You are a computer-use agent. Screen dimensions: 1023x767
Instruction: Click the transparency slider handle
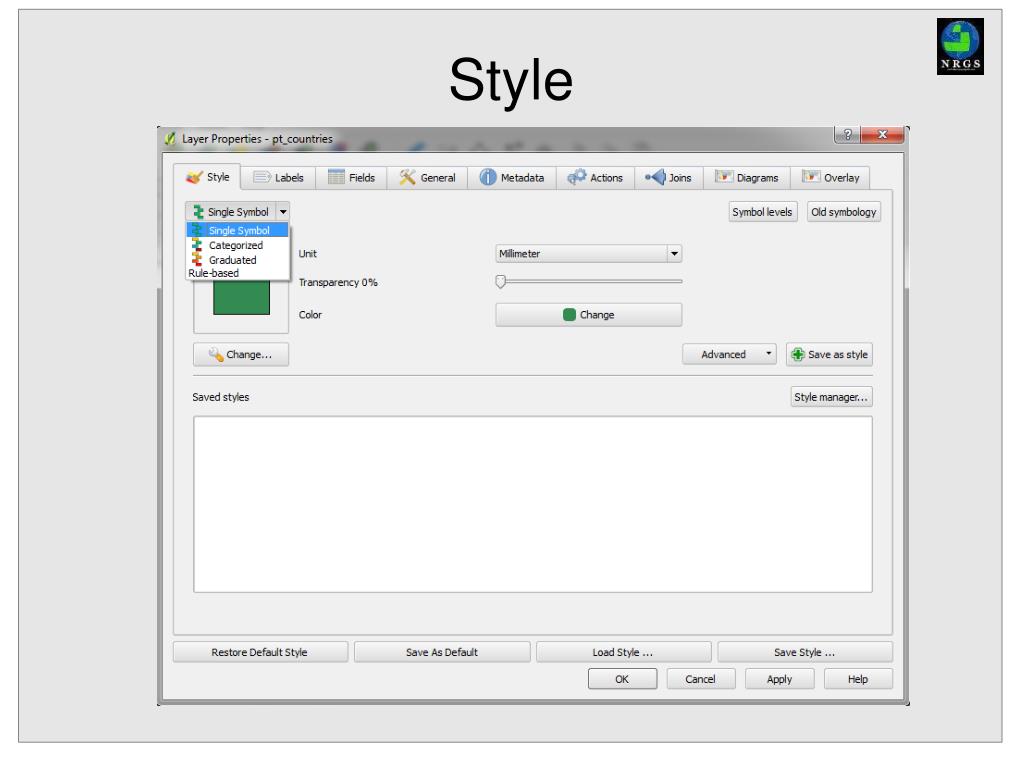click(x=502, y=282)
